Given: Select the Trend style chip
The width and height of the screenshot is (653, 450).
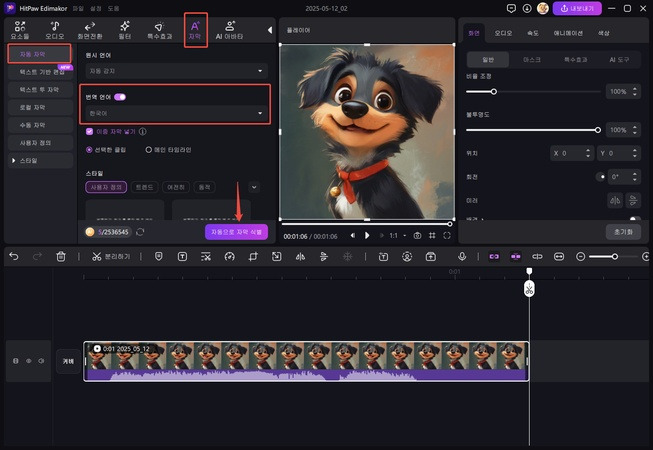Looking at the screenshot, I should click(x=145, y=187).
